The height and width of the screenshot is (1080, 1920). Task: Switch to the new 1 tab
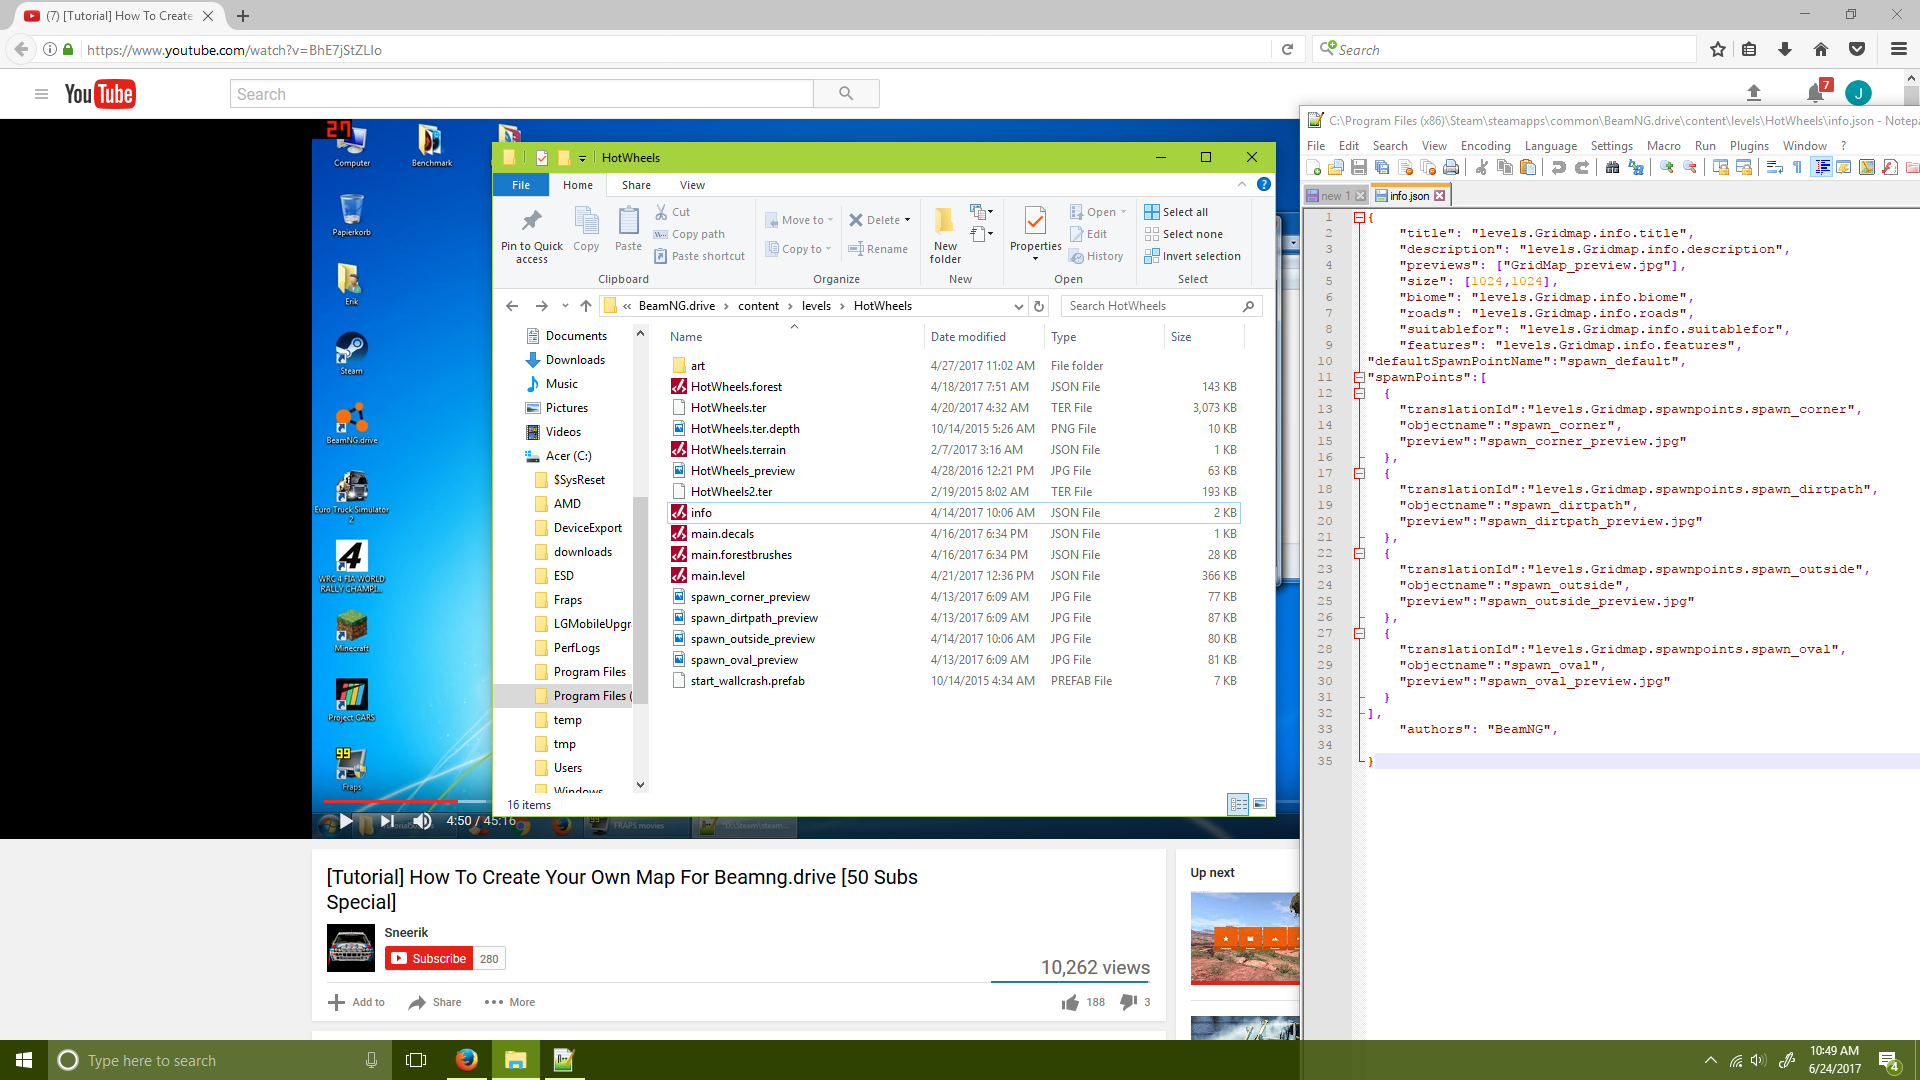pos(1336,195)
